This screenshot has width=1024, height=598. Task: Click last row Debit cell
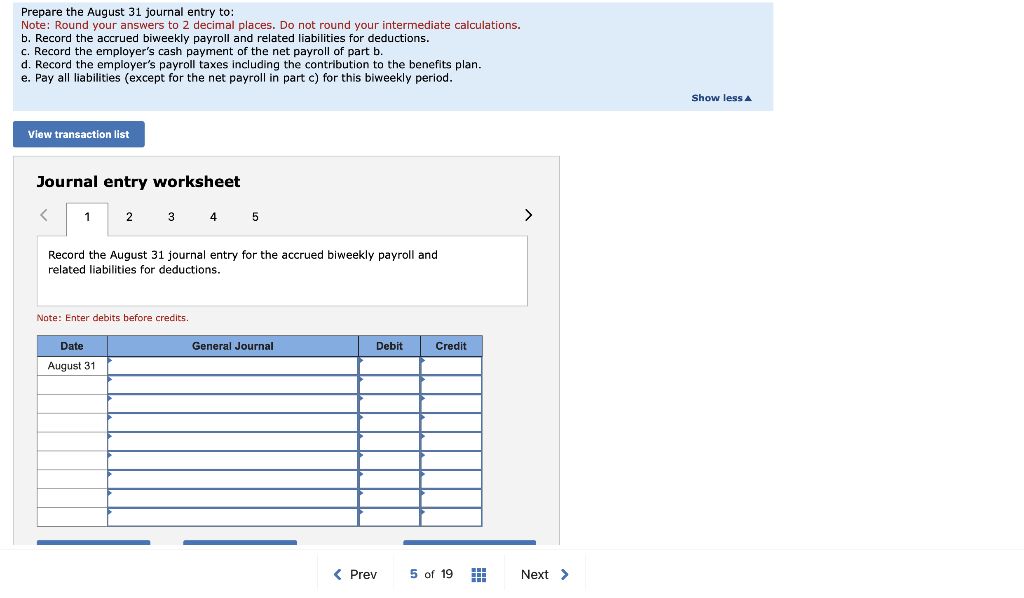pyautogui.click(x=389, y=517)
